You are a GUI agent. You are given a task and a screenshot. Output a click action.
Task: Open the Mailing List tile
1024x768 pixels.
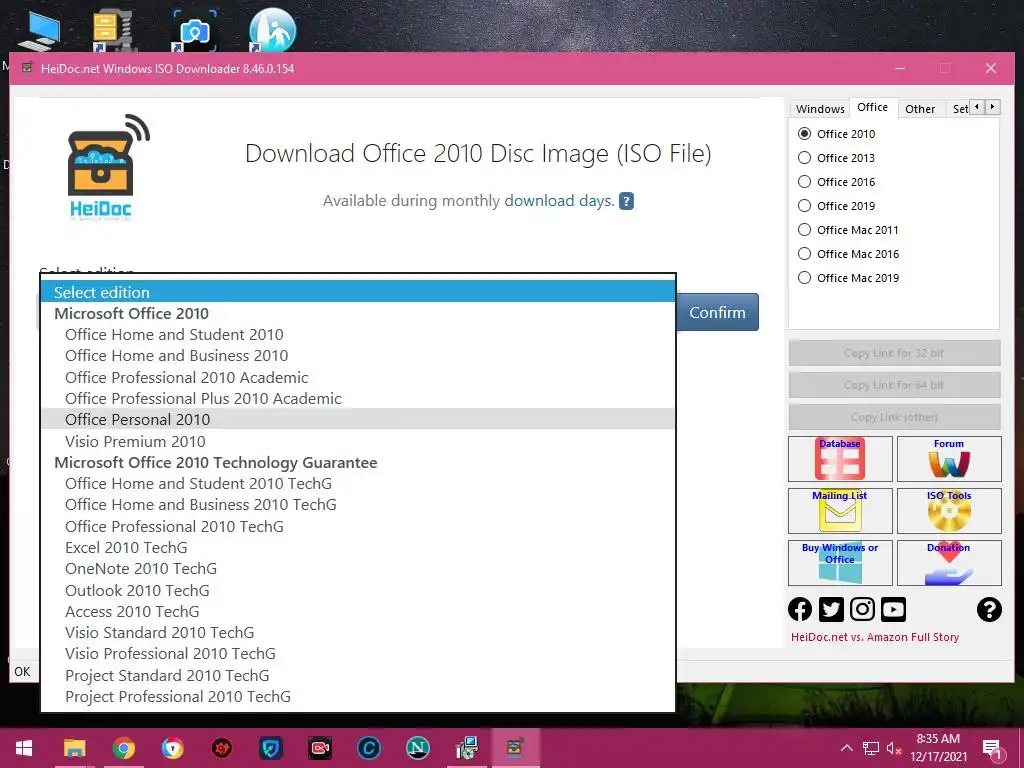pyautogui.click(x=840, y=511)
